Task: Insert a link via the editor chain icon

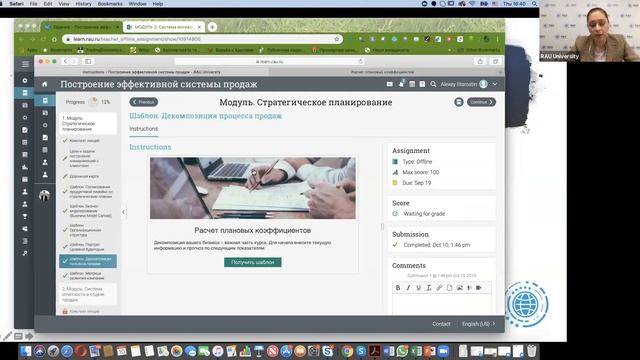Action: click(439, 288)
